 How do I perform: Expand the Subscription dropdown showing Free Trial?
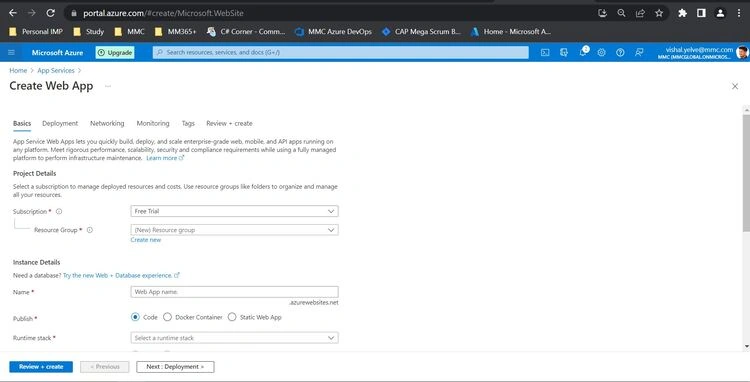coord(234,211)
